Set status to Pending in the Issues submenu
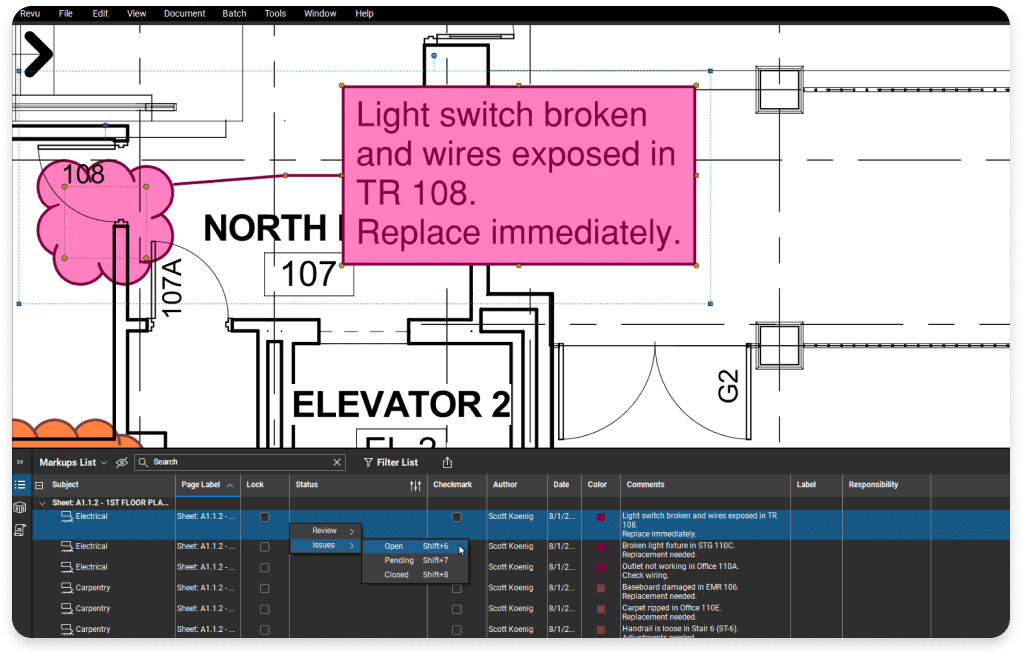 point(415,561)
